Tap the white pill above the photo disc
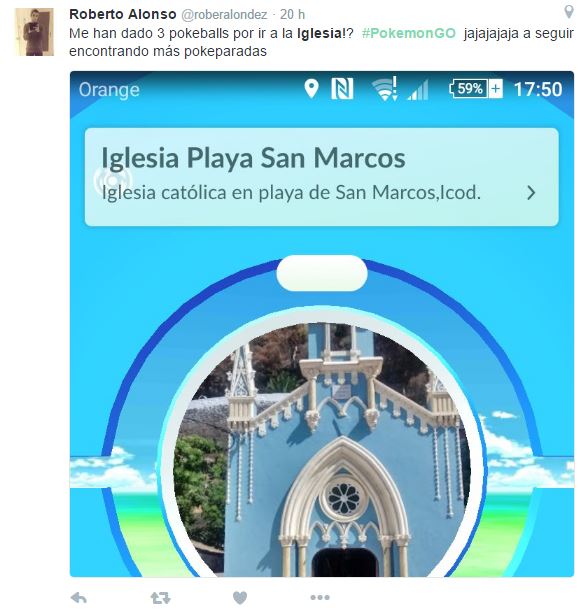Image resolution: width=585 pixels, height=614 pixels. pos(322,273)
